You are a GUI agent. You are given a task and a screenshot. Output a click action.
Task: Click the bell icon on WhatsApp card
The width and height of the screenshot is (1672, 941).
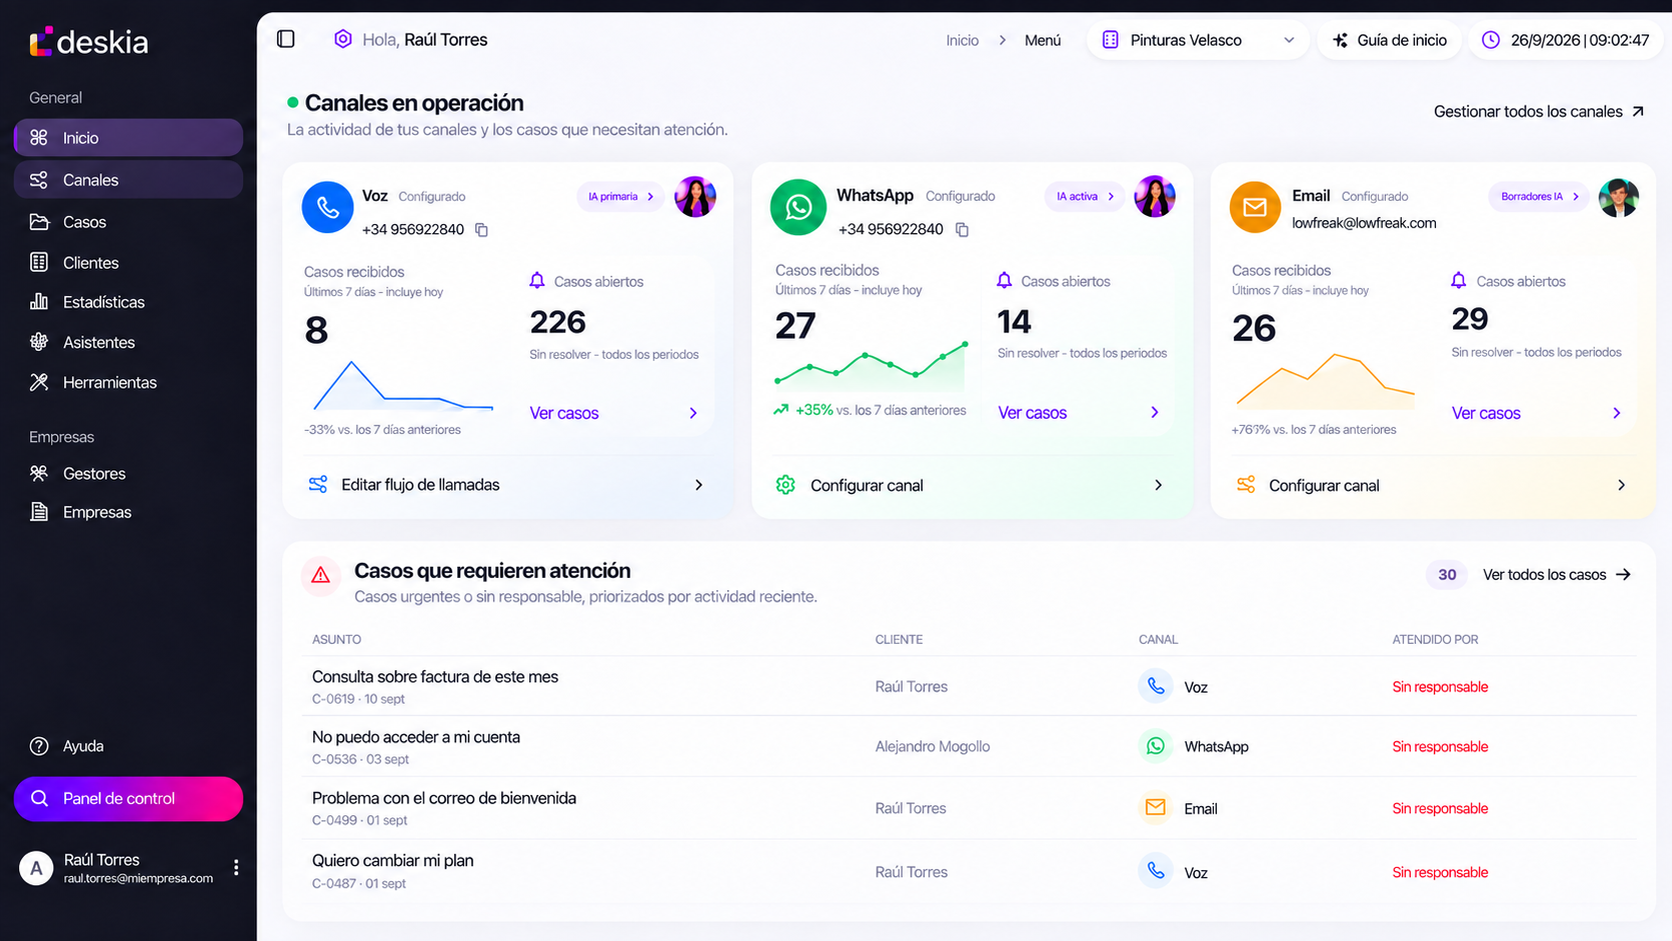tap(1004, 281)
